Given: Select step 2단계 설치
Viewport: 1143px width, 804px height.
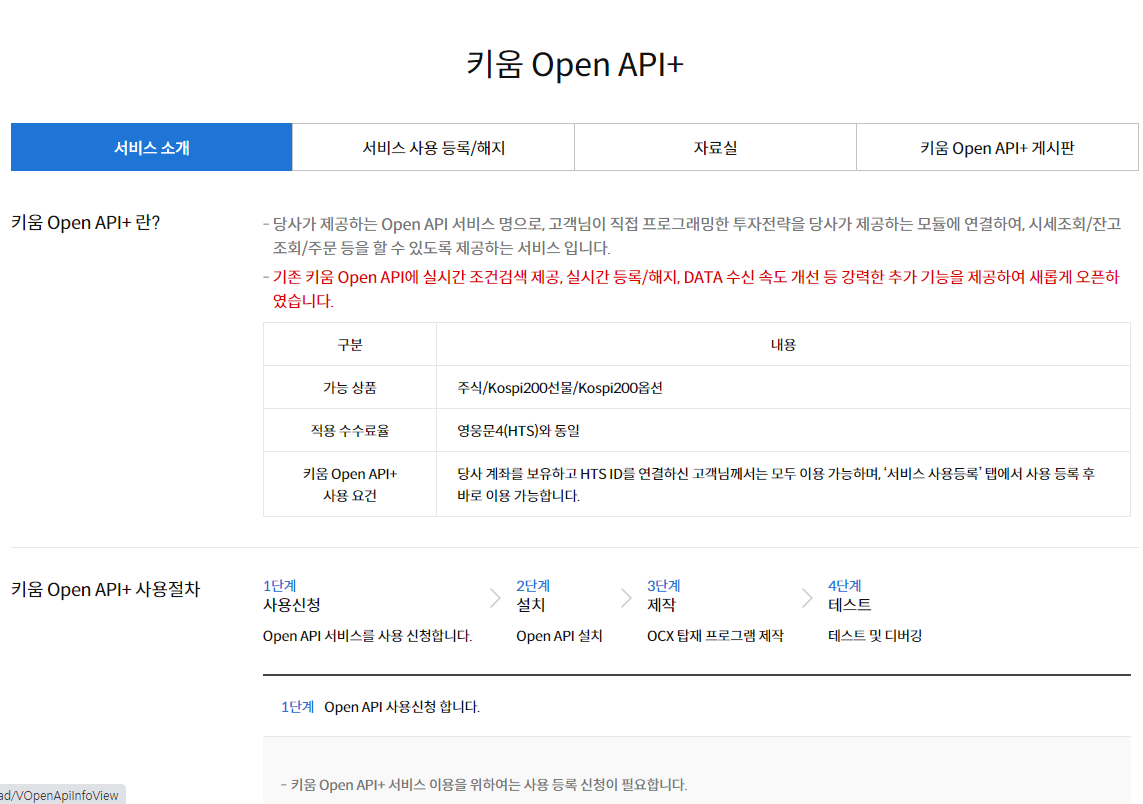Looking at the screenshot, I should point(533,596).
